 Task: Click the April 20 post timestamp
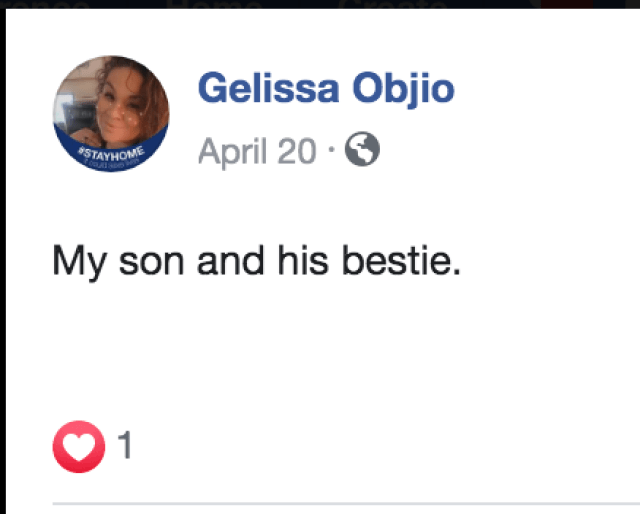[257, 152]
